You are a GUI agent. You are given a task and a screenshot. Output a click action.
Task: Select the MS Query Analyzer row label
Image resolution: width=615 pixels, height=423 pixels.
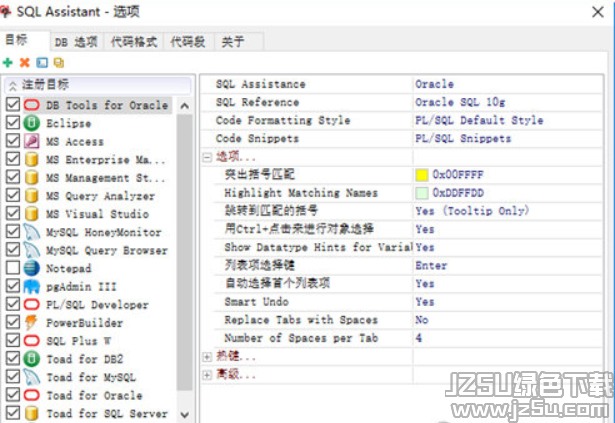[100, 195]
